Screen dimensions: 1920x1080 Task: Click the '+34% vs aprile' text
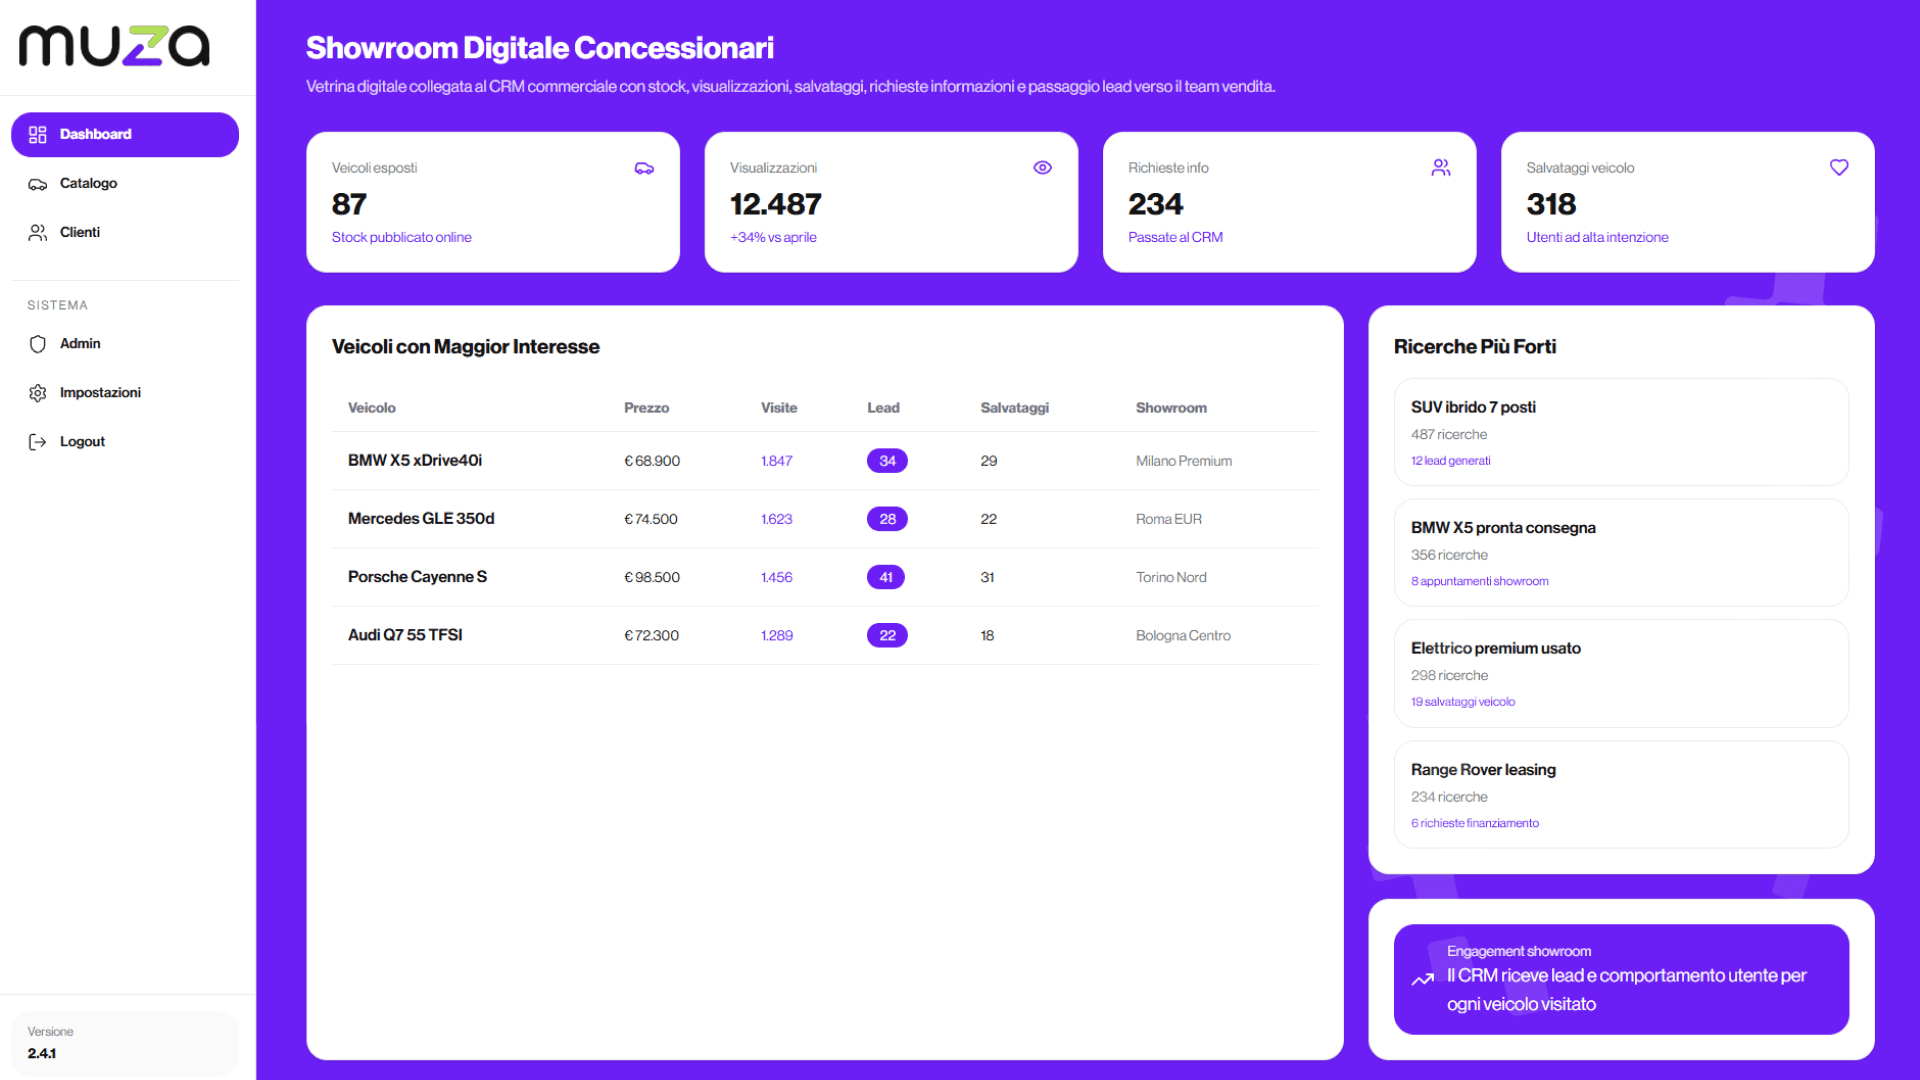tap(773, 238)
